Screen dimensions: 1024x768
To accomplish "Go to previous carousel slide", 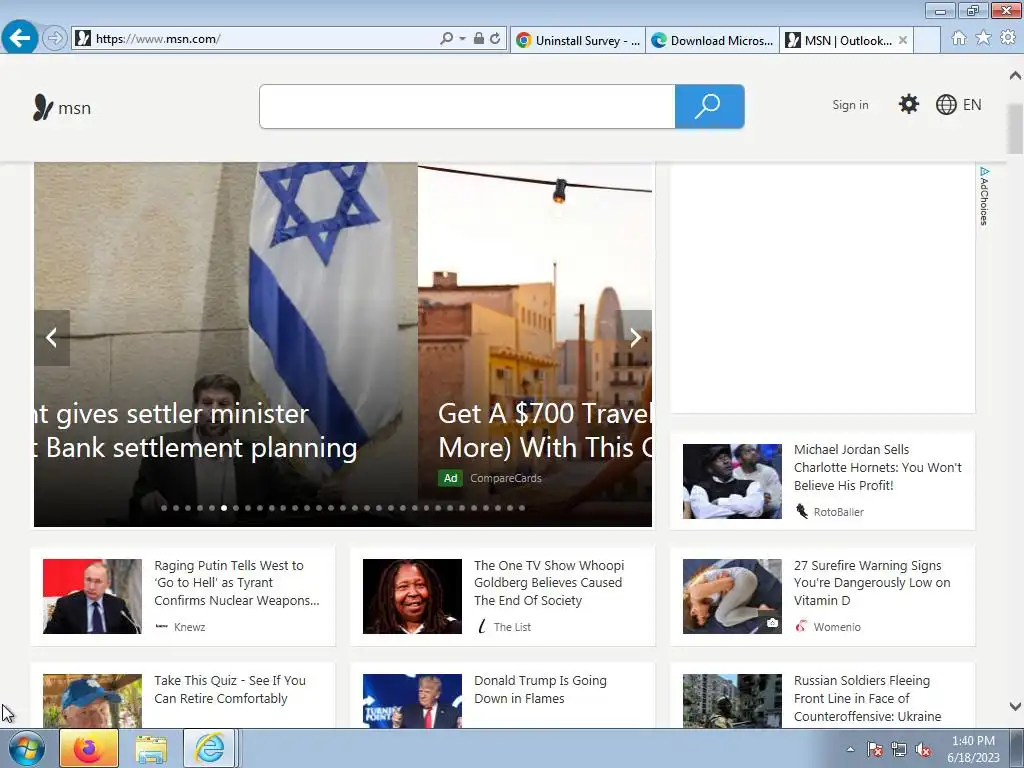I will tap(52, 338).
